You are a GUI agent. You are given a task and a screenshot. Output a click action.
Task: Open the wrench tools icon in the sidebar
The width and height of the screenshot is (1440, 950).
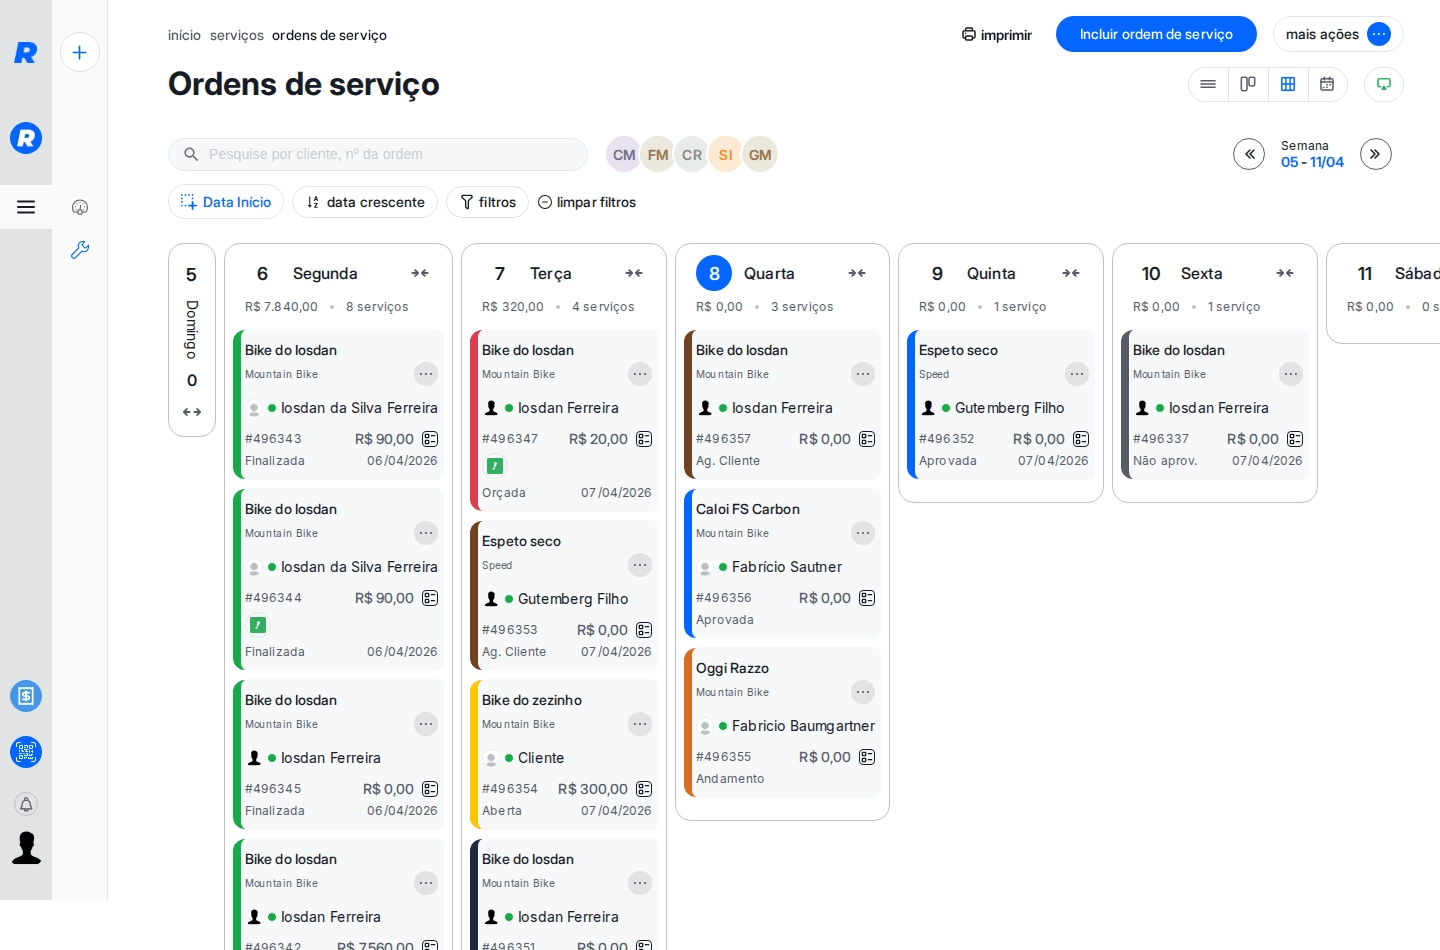(x=80, y=250)
